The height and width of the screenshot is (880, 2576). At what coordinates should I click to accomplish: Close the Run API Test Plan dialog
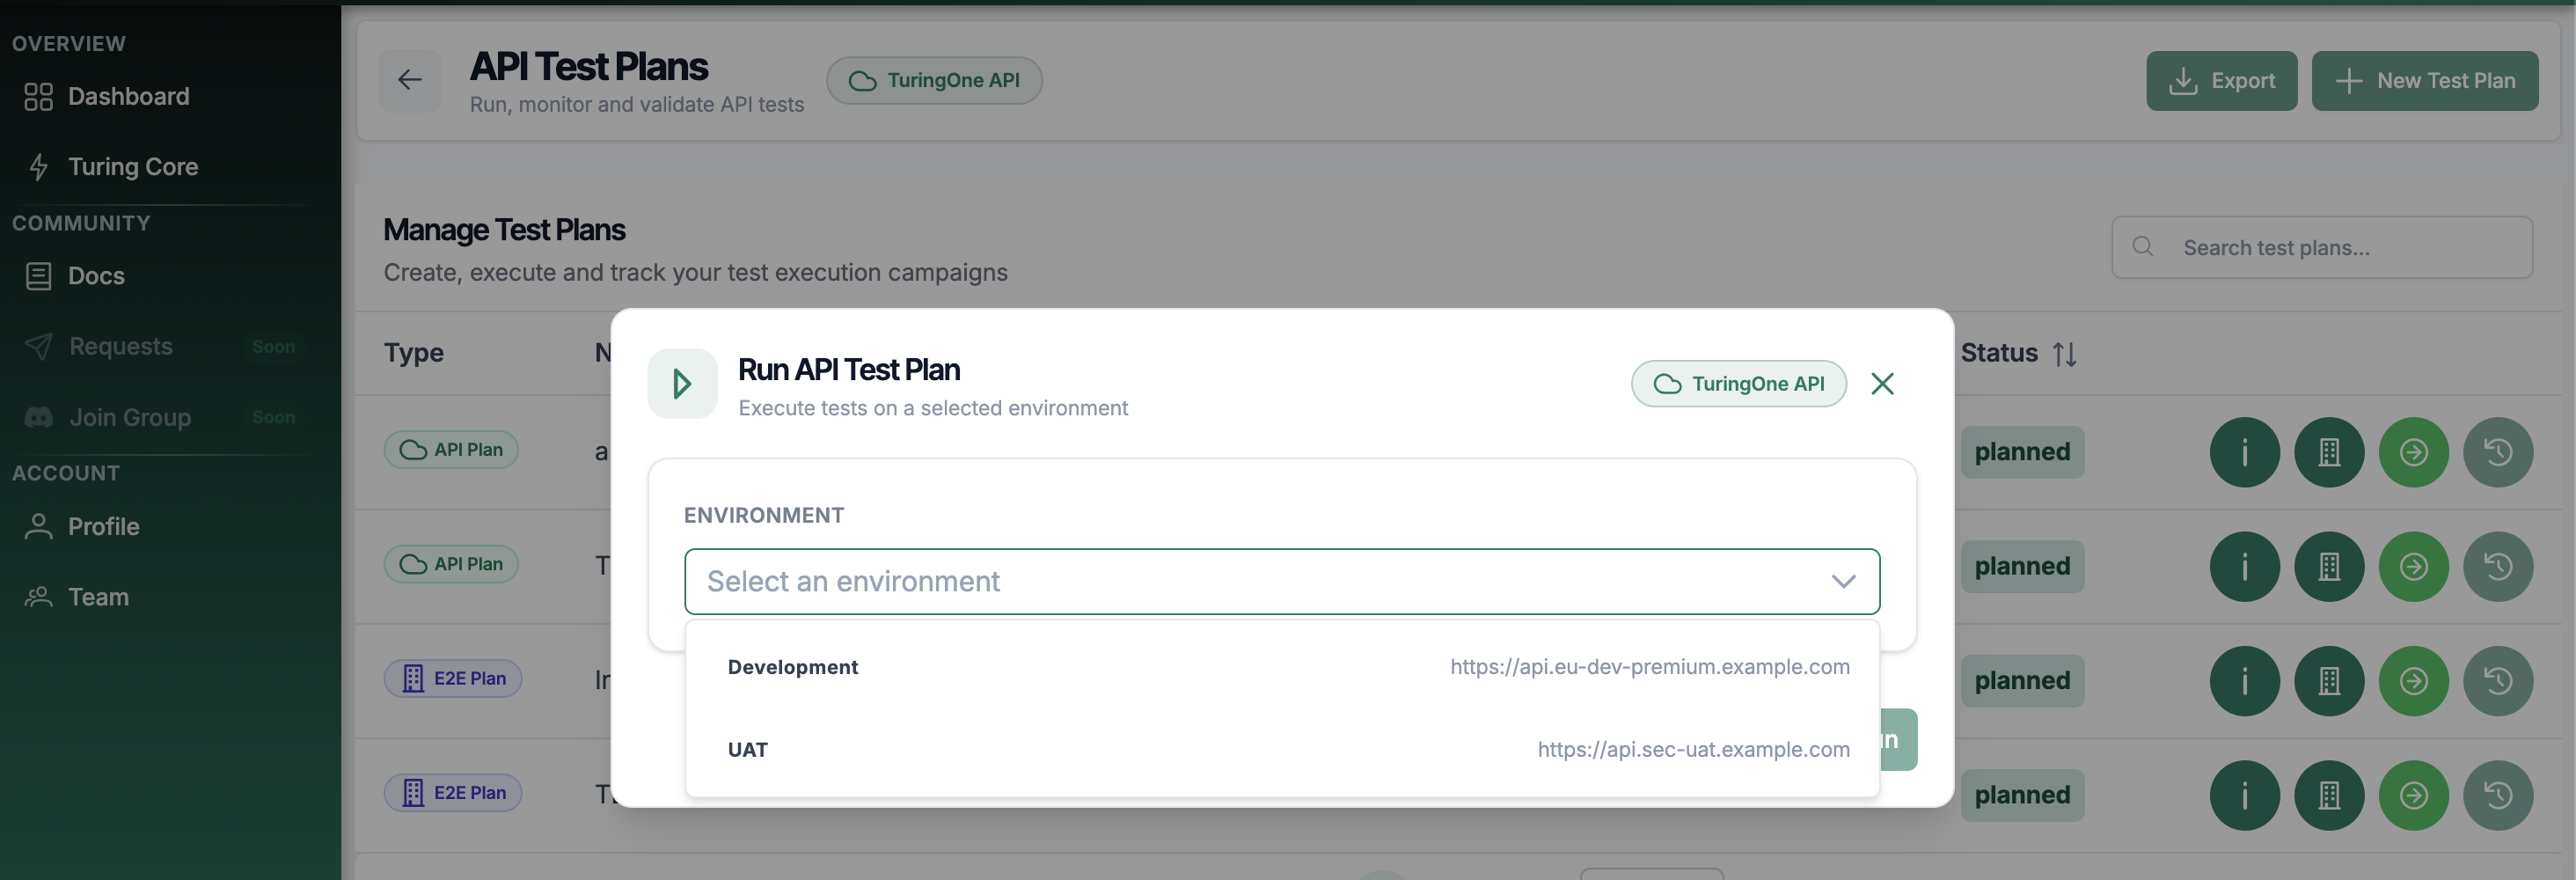[x=1881, y=383]
